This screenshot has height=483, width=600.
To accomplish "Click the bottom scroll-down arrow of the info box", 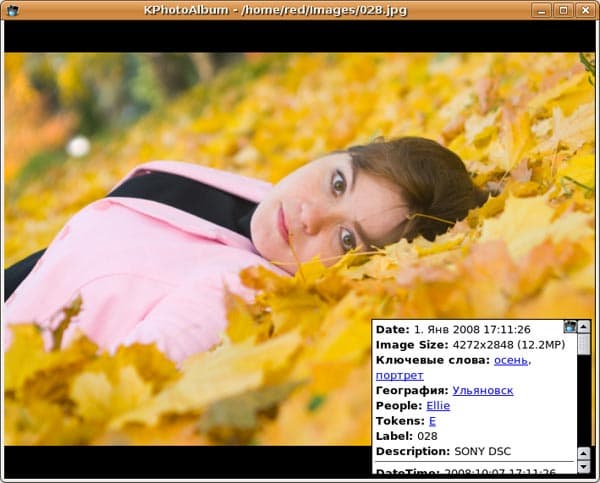I will pos(584,467).
